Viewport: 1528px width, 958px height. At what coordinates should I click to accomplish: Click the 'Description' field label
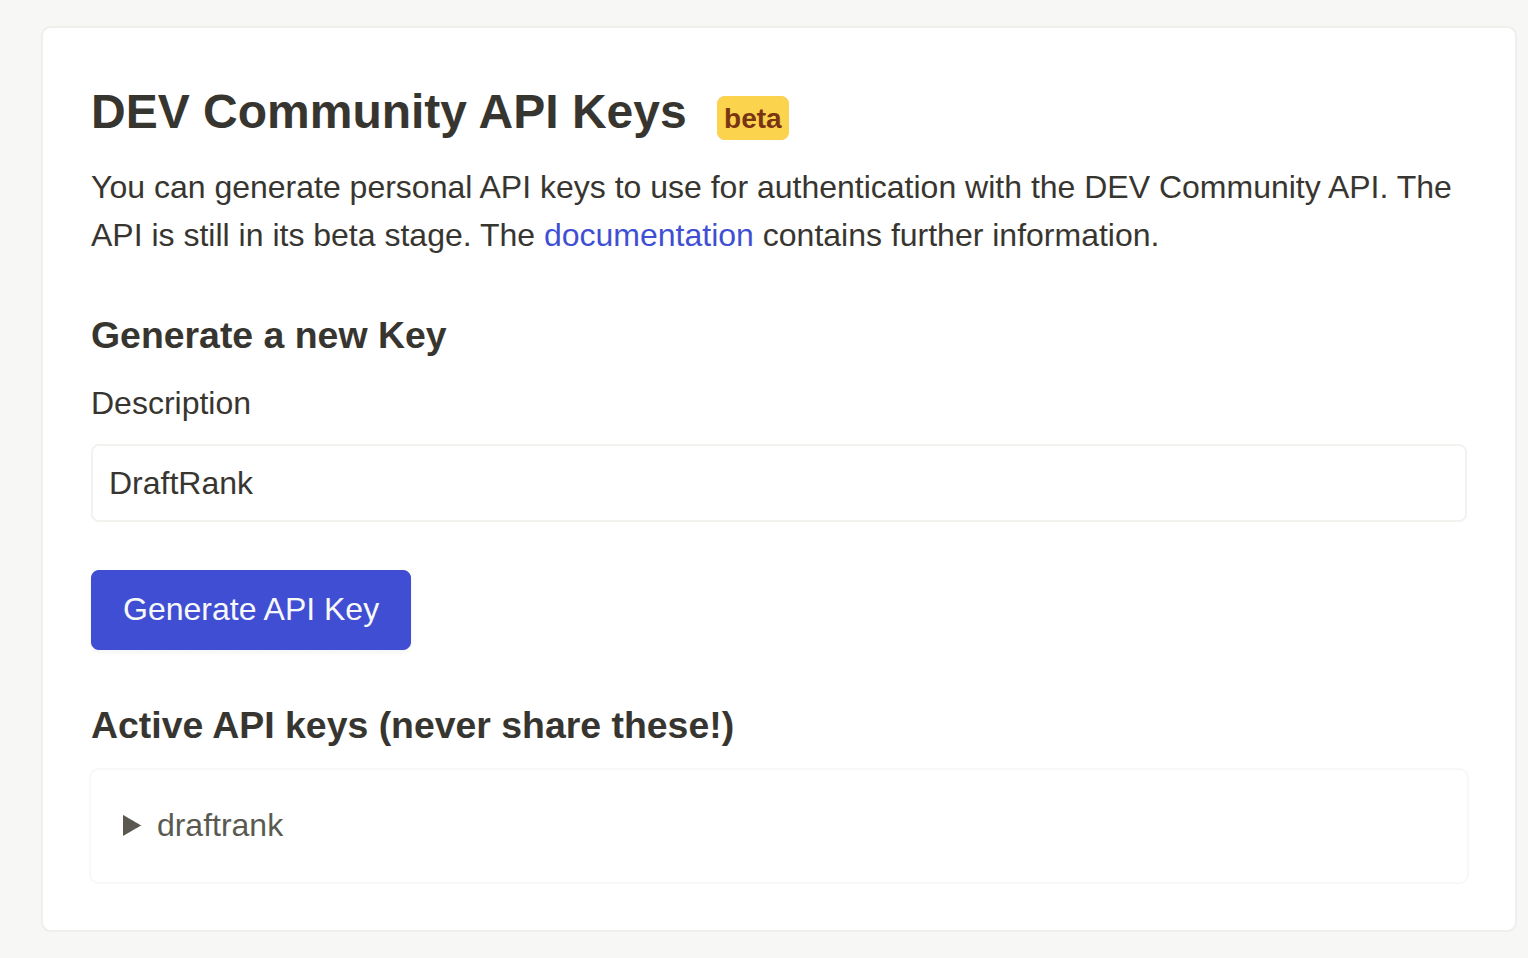[x=171, y=403]
